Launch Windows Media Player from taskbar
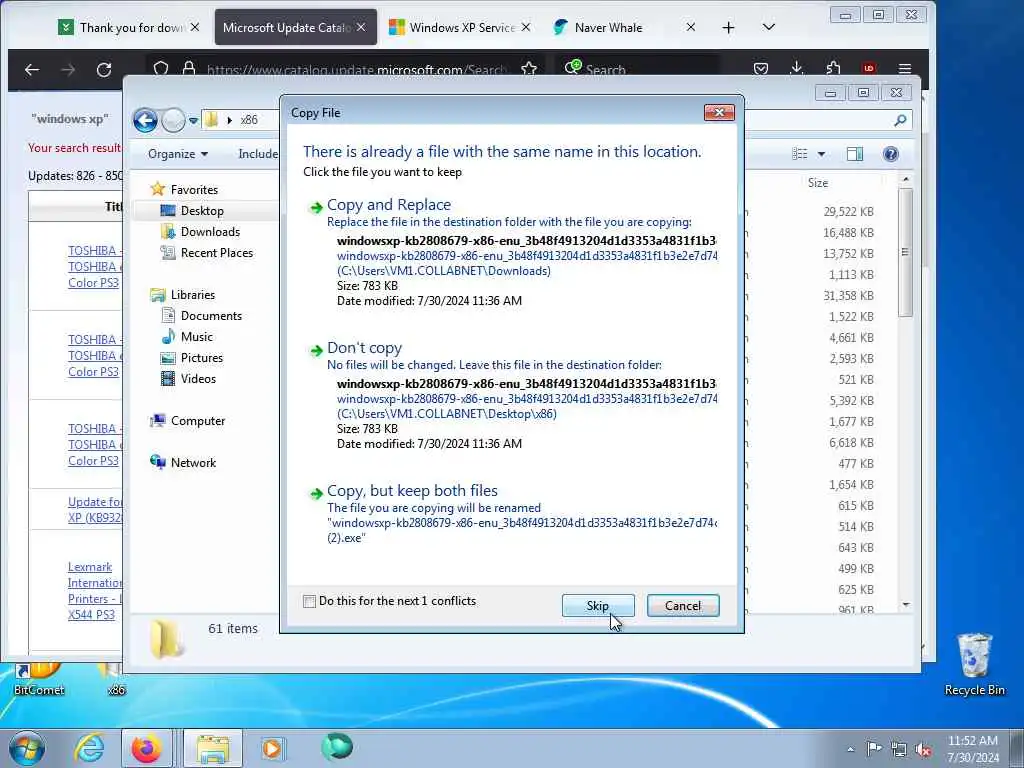 (272, 748)
